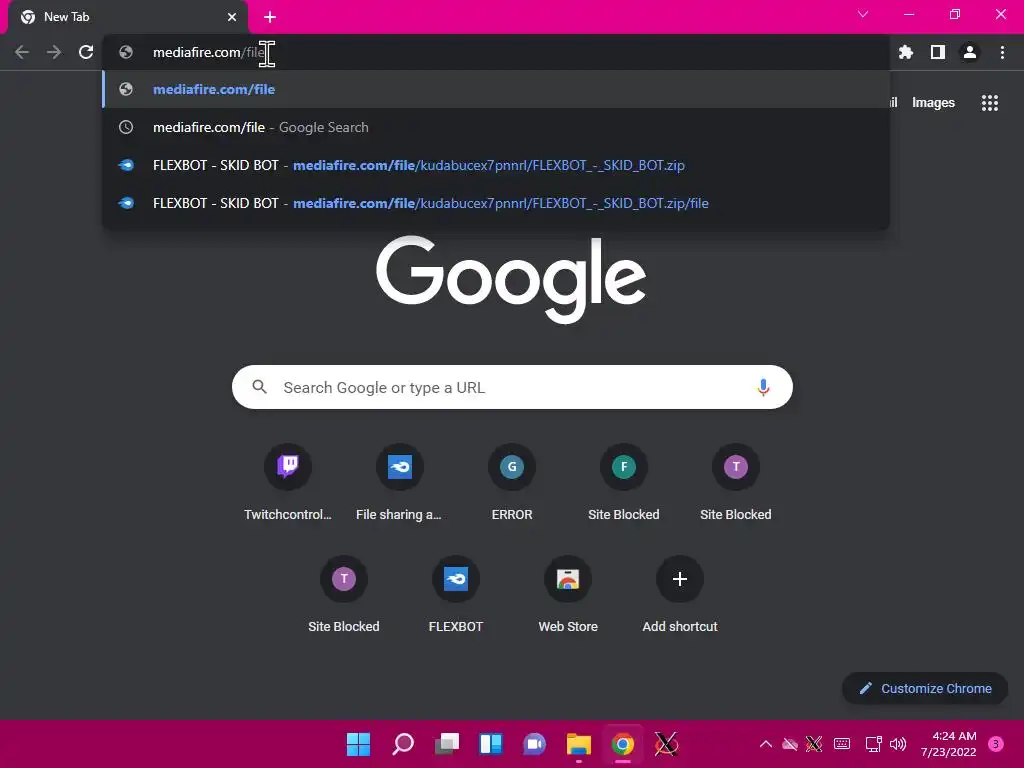Open the network tray icon
The width and height of the screenshot is (1024, 768).
pos(873,744)
